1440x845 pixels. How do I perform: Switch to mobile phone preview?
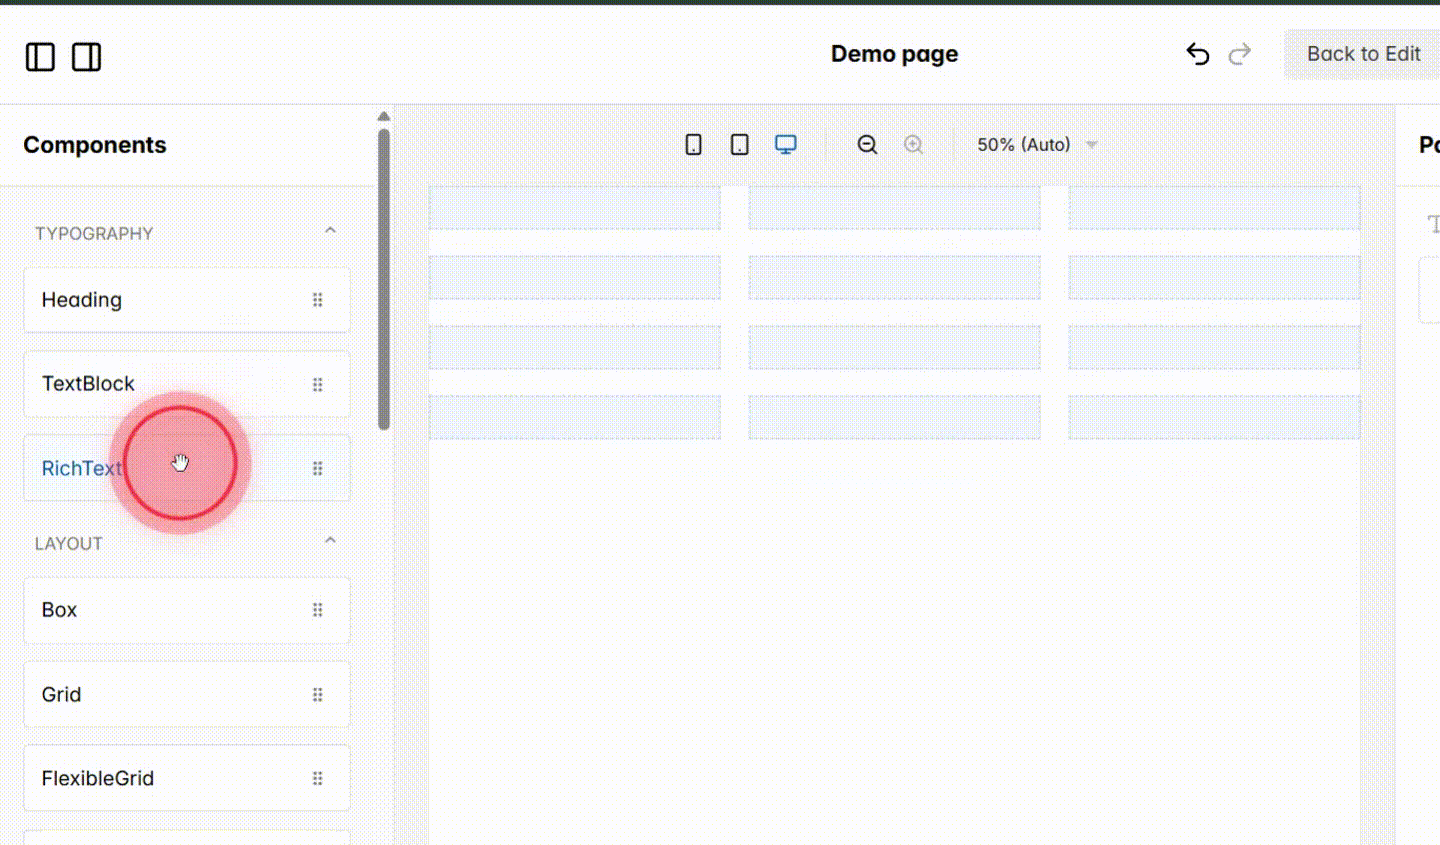tap(693, 144)
